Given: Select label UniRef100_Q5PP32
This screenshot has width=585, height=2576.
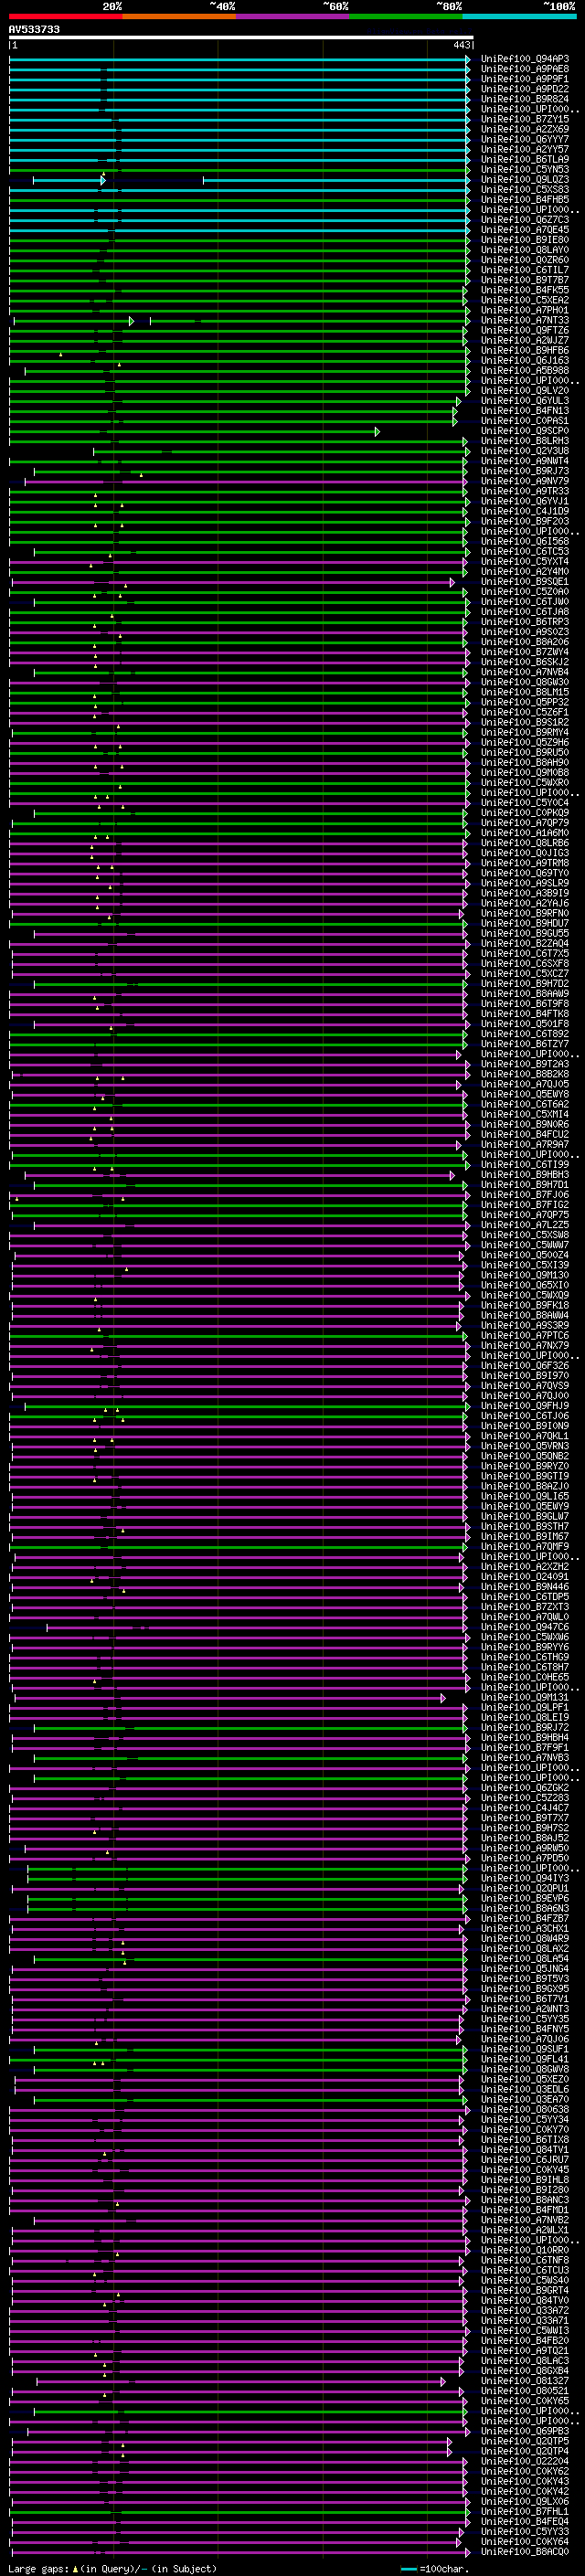Looking at the screenshot, I should click(x=525, y=702).
